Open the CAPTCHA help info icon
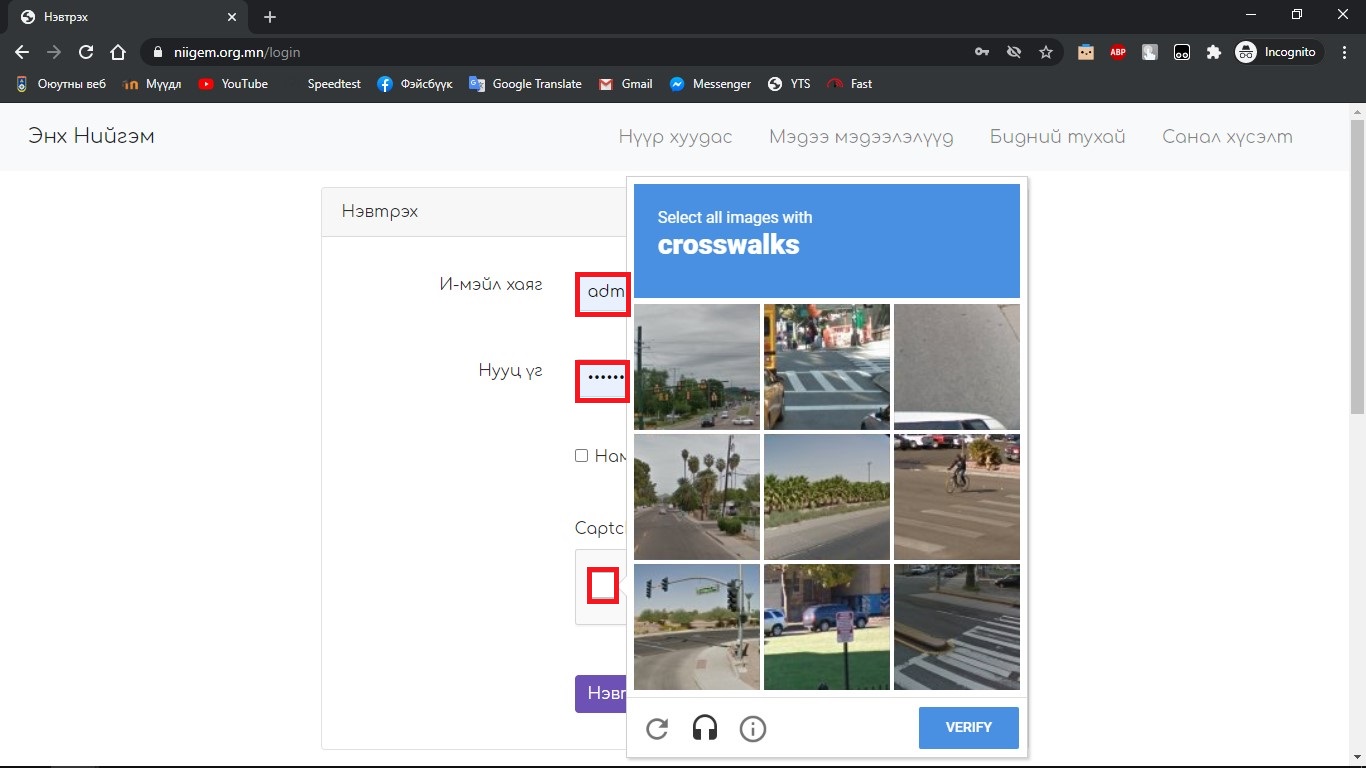The height and width of the screenshot is (768, 1366). coord(752,729)
